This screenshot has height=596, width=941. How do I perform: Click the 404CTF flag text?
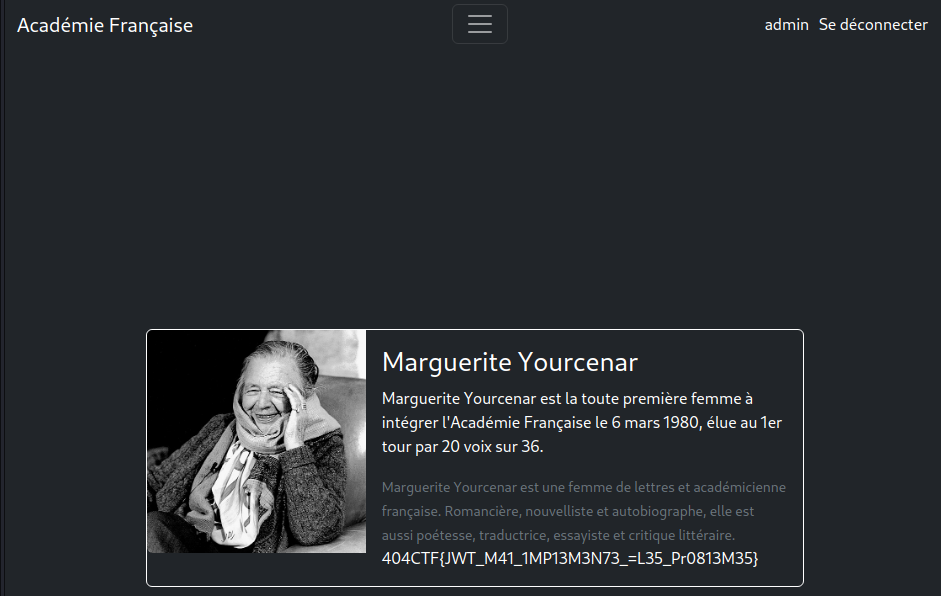point(570,558)
